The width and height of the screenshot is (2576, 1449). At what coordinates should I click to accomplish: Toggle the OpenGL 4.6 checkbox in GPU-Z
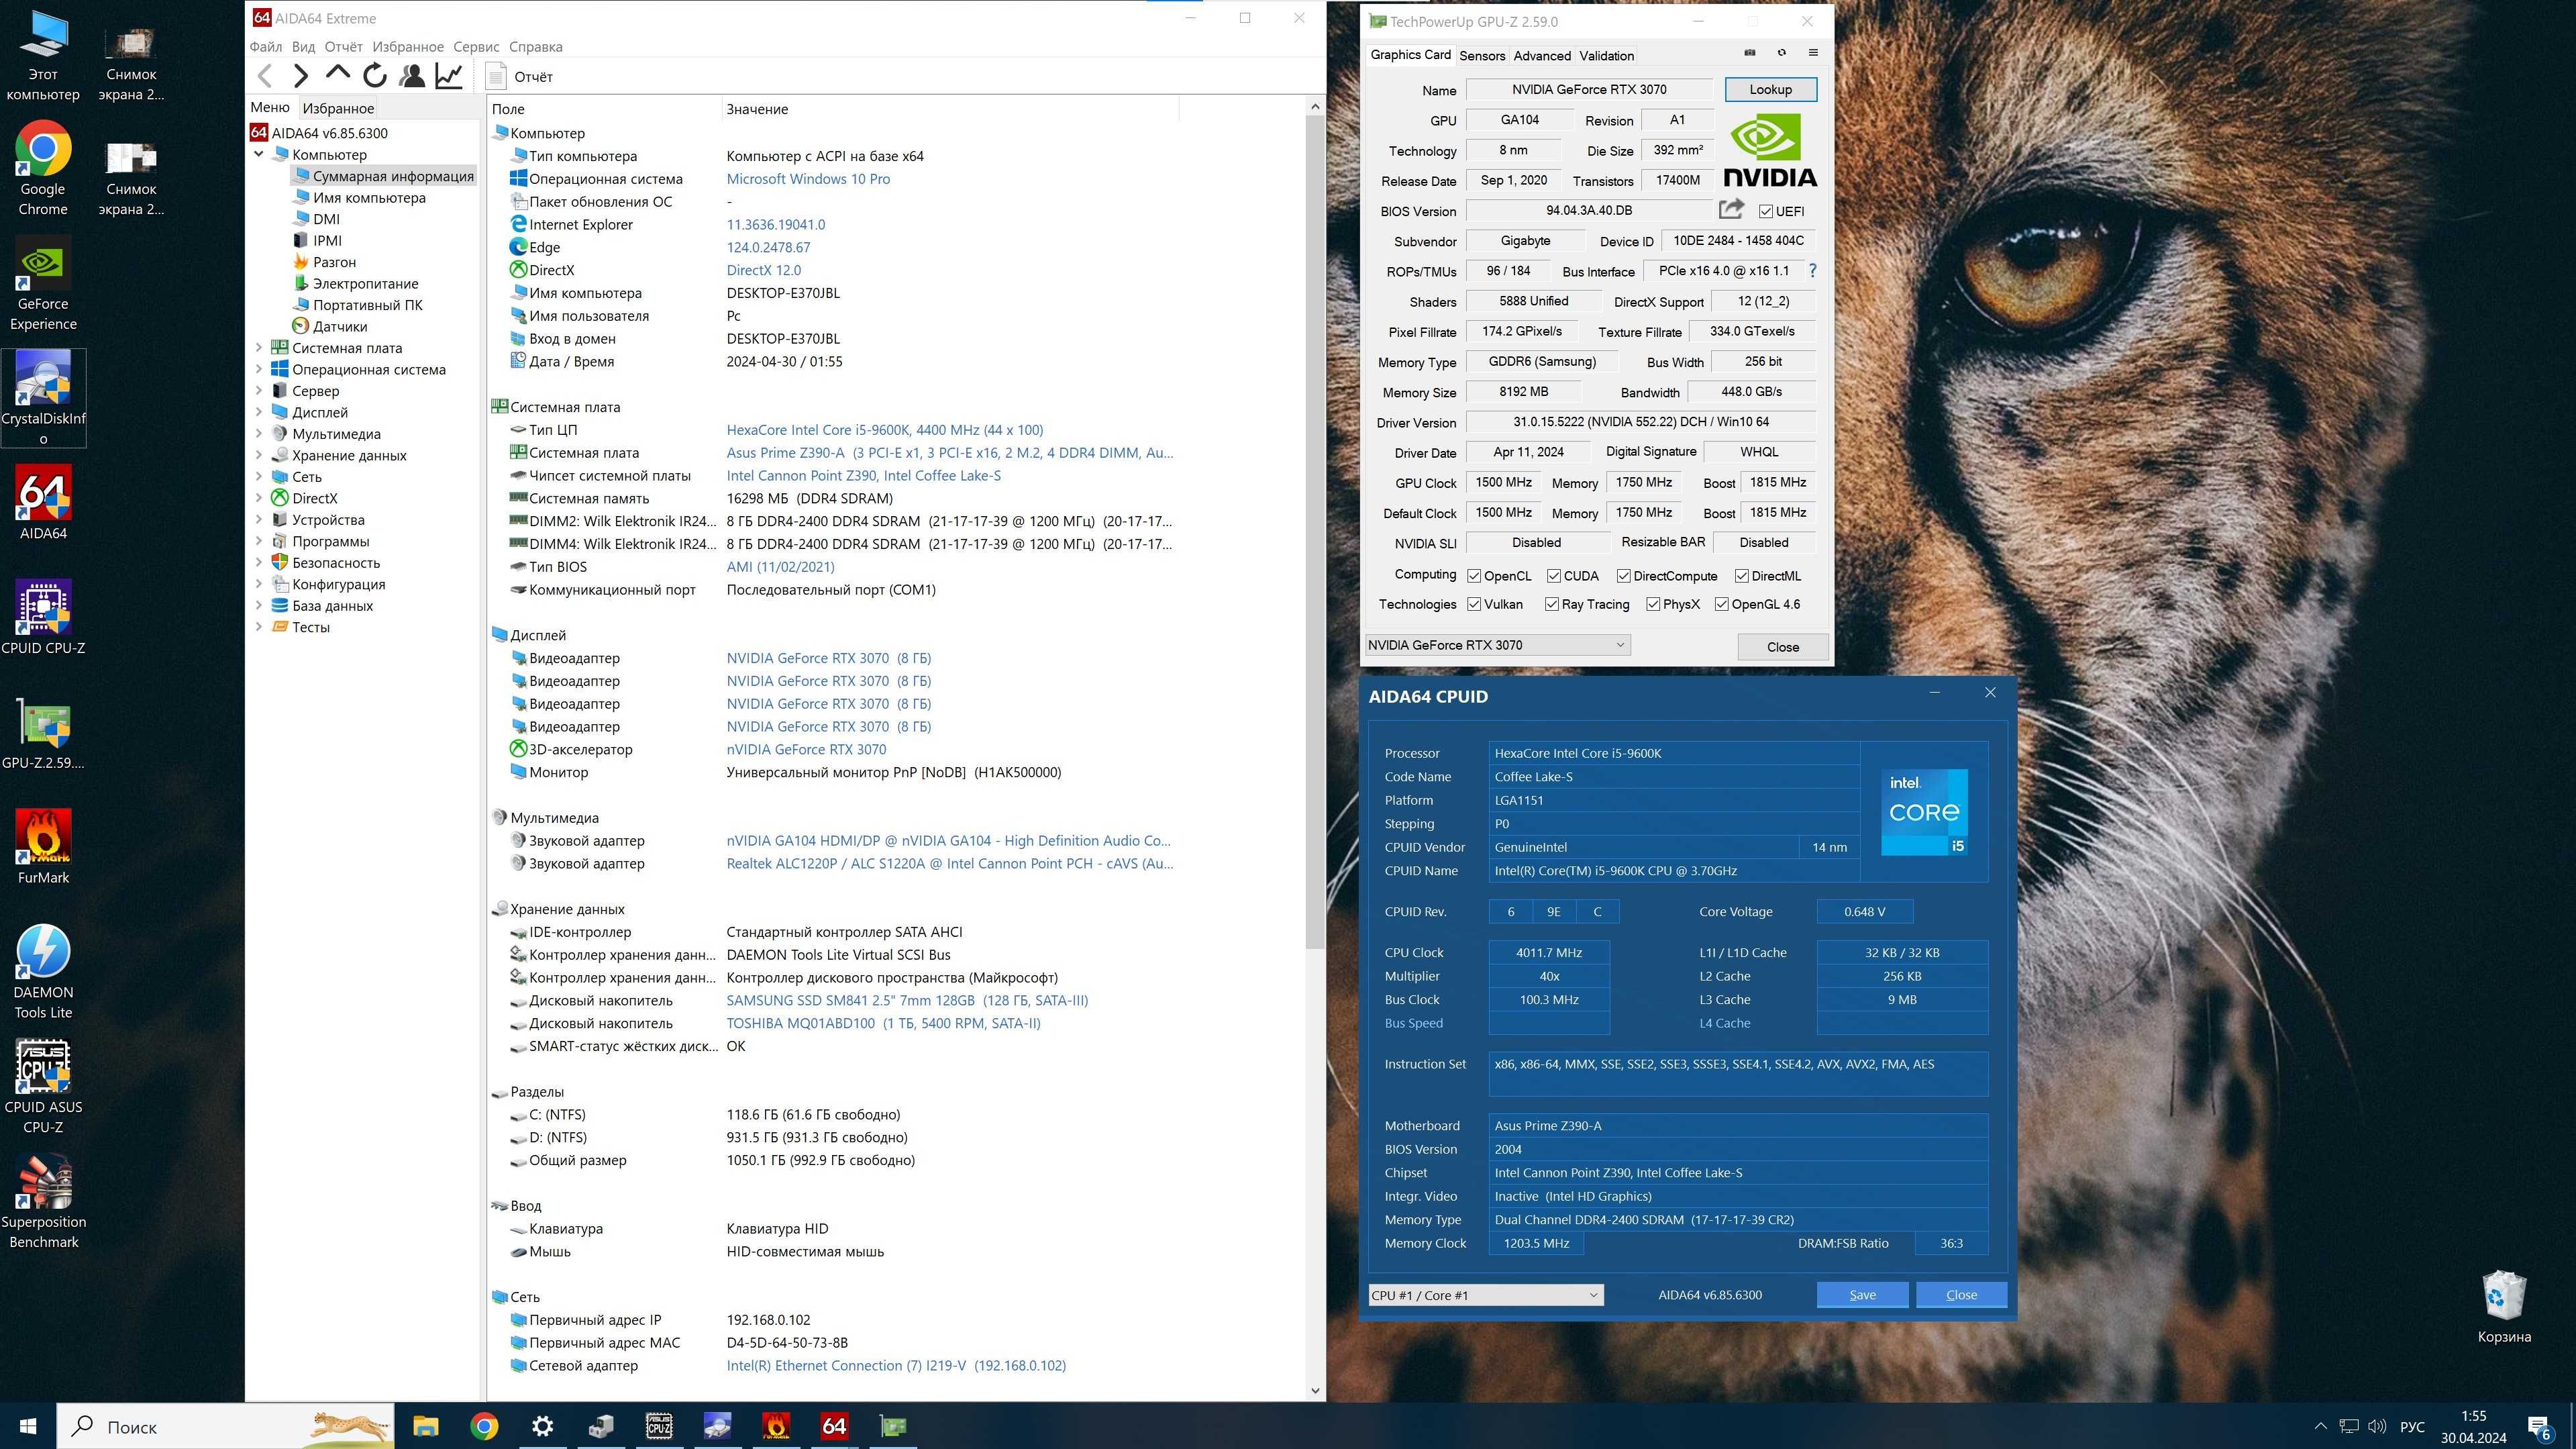[x=1722, y=604]
